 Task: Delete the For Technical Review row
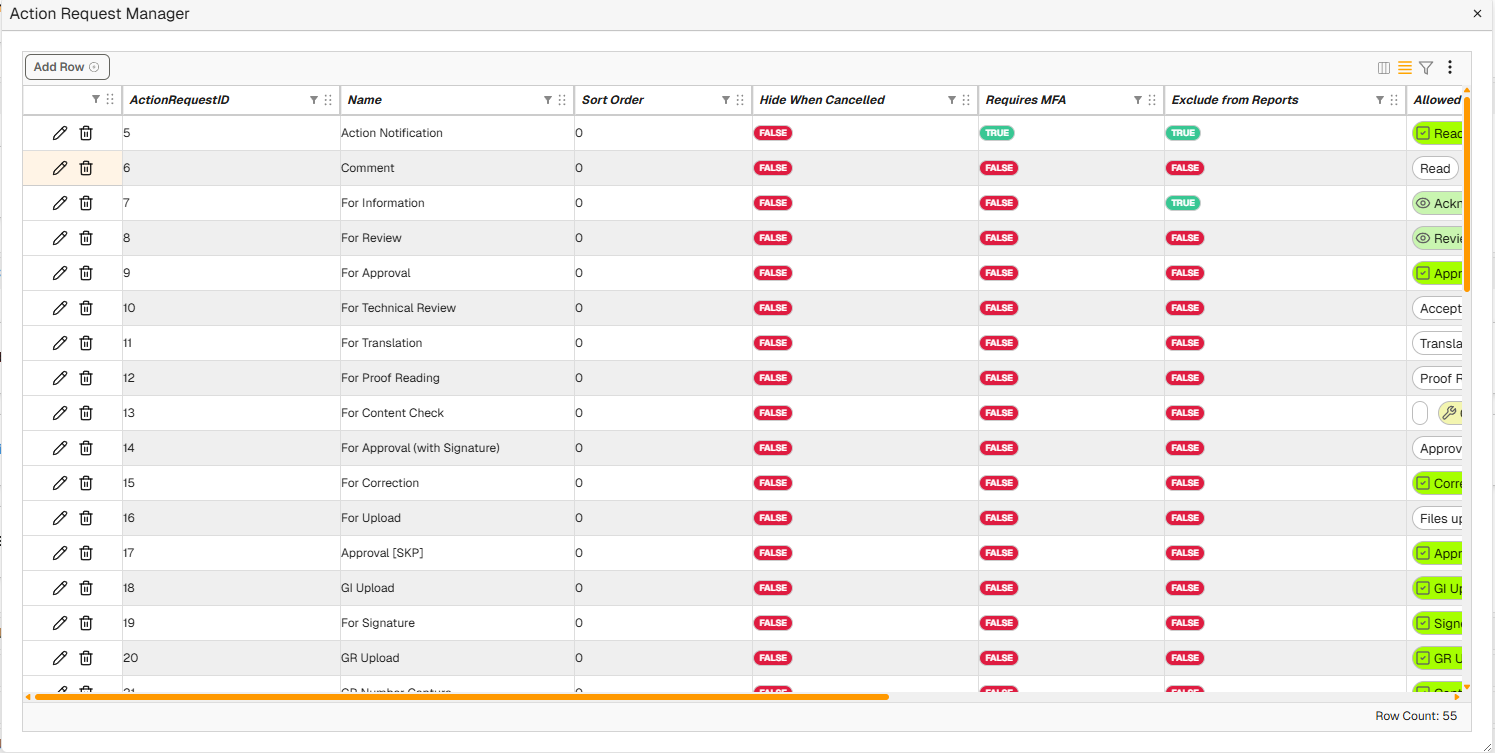tap(86, 308)
